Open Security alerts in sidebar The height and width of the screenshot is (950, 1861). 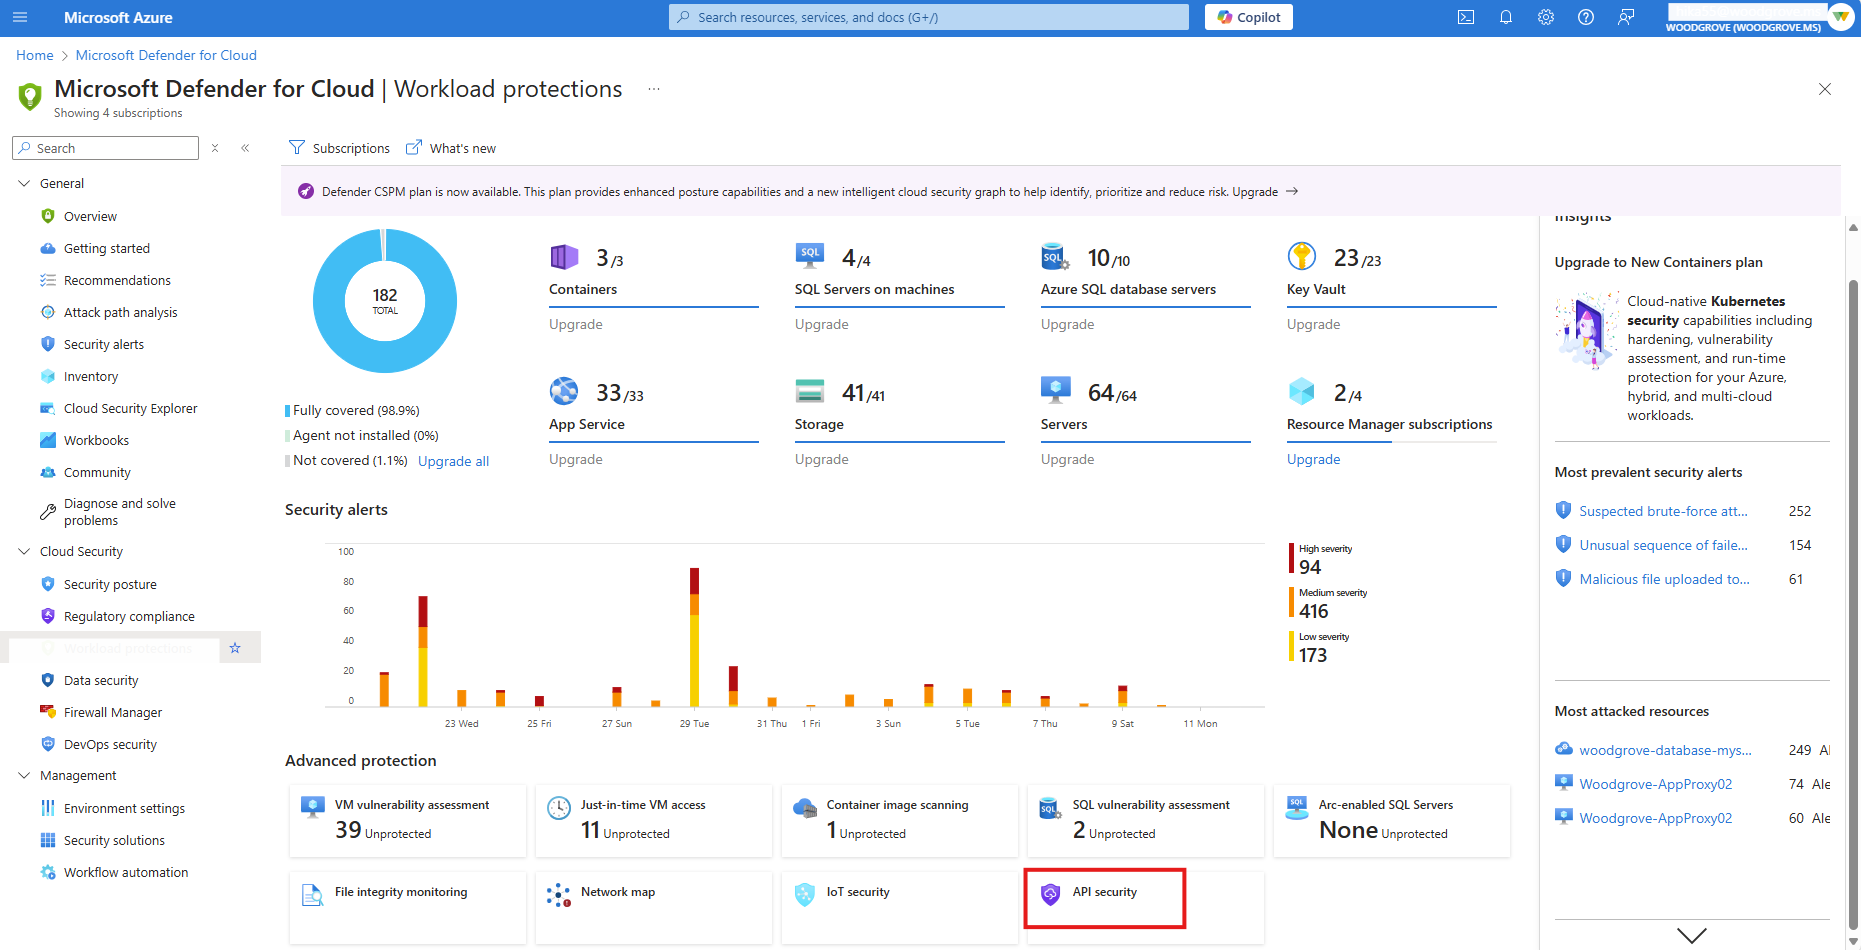click(x=103, y=344)
